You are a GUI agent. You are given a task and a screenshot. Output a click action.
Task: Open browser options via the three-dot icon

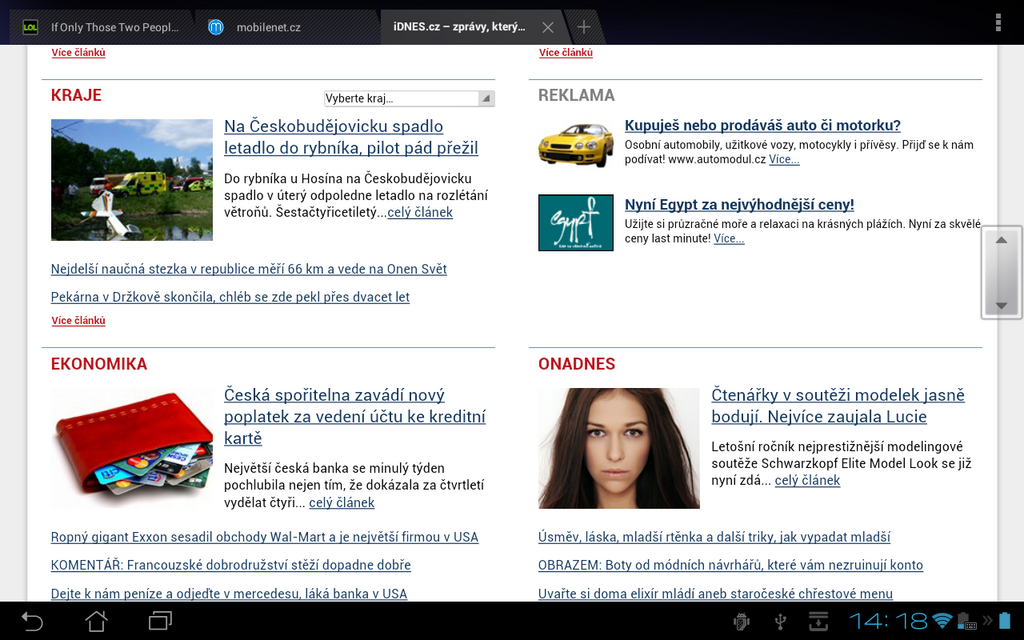[x=997, y=21]
